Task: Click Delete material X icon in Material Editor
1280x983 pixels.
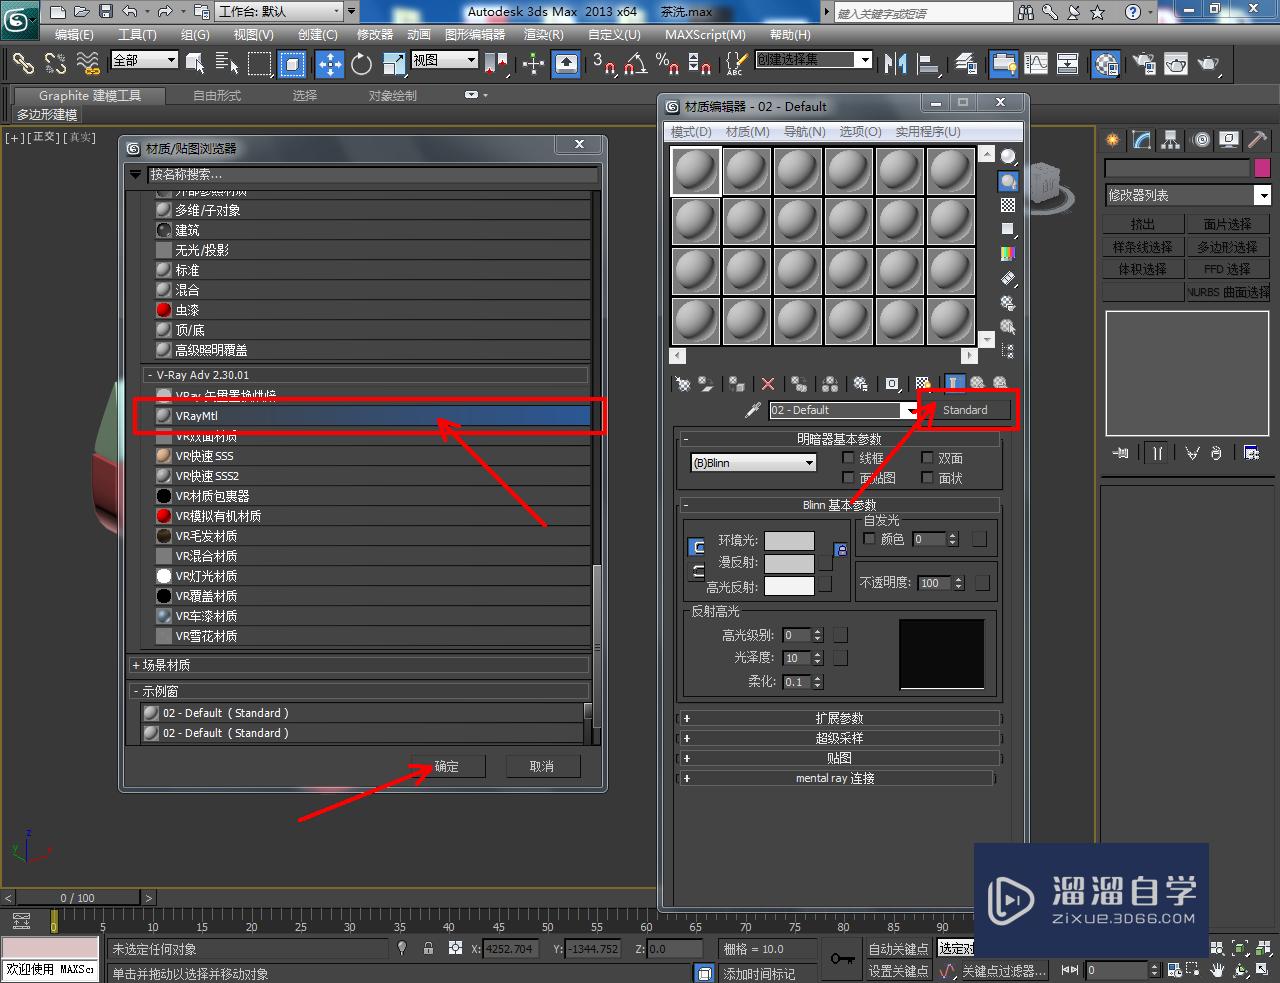Action: coord(768,384)
